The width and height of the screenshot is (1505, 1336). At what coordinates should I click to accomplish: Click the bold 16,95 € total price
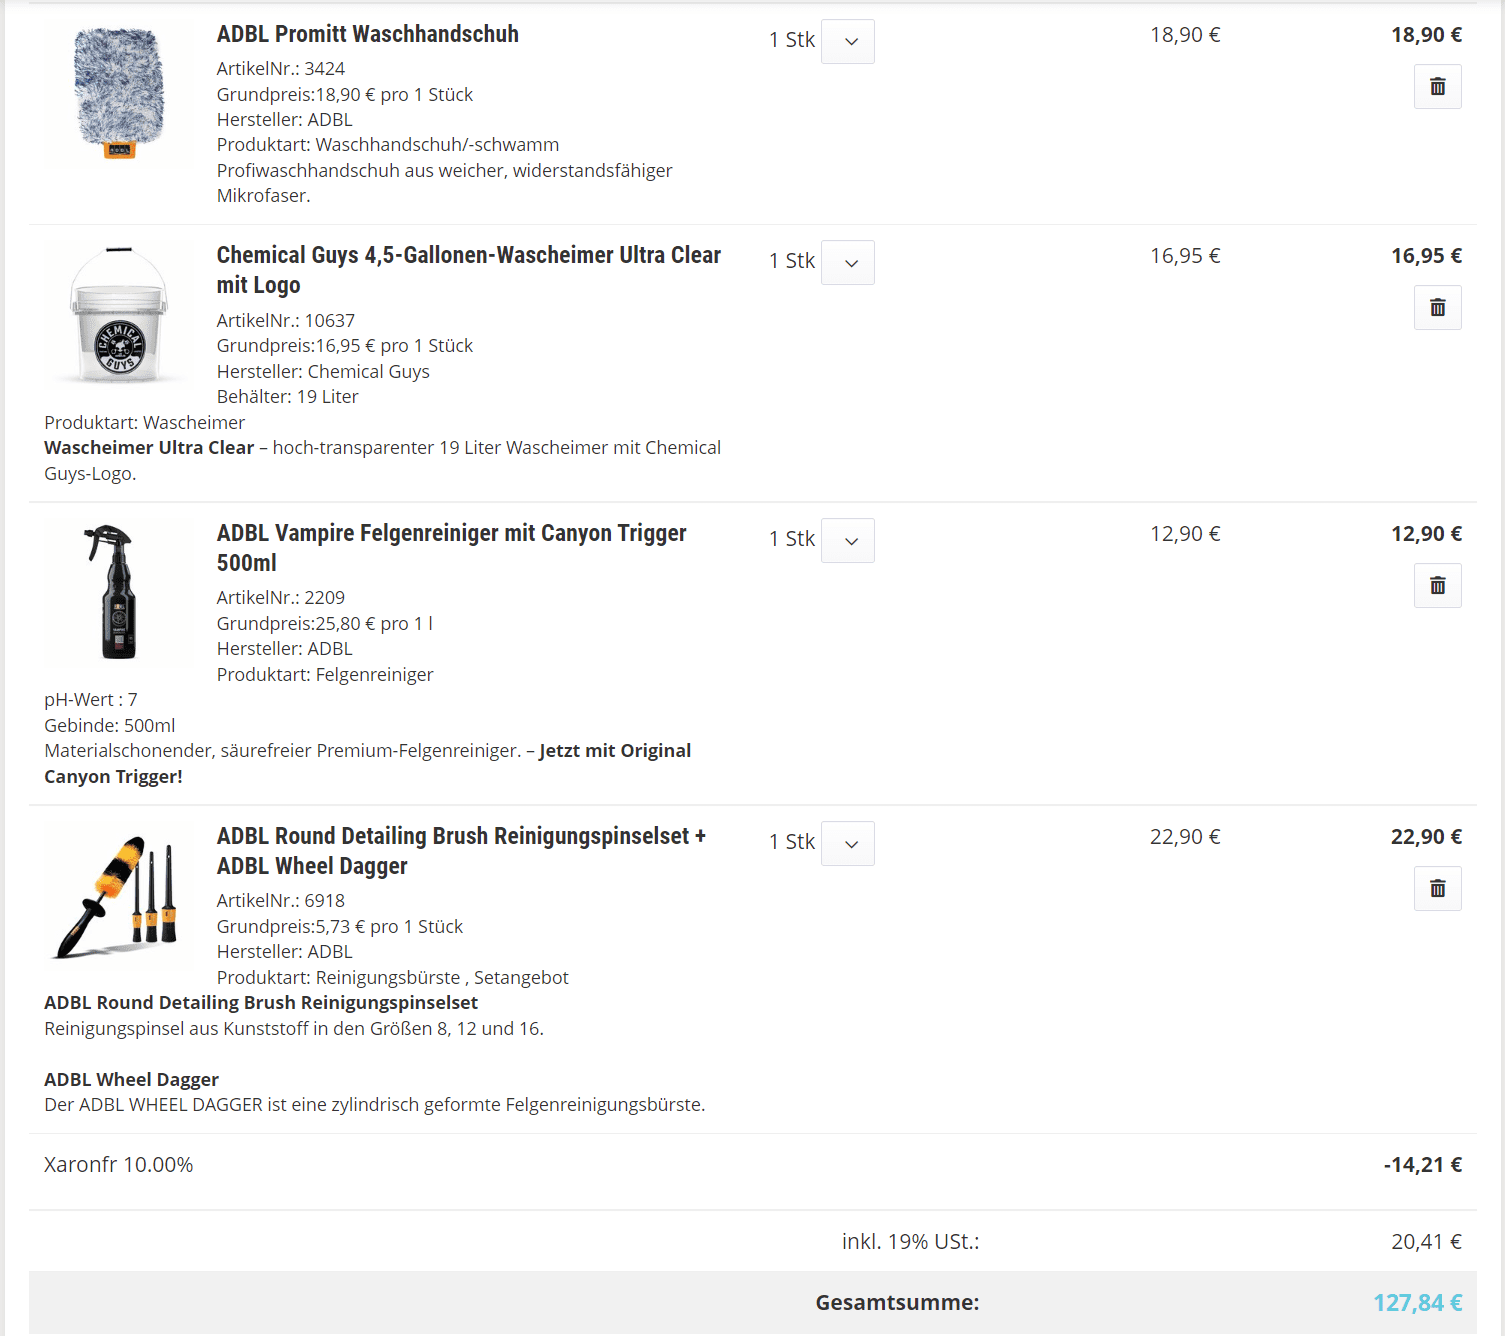[x=1426, y=256]
